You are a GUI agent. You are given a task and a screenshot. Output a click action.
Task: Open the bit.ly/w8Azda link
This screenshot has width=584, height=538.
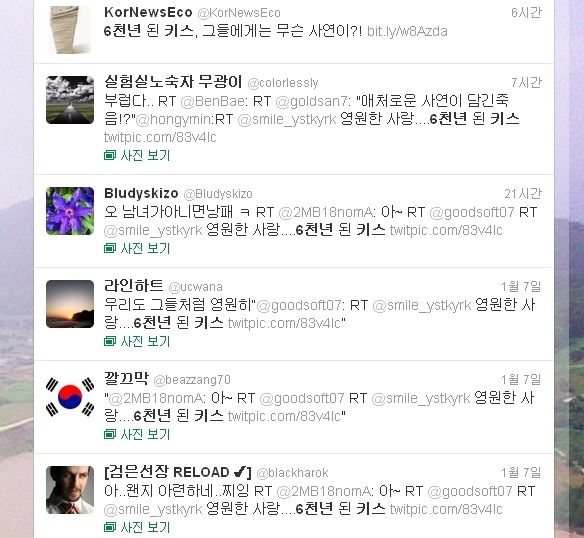click(407, 31)
